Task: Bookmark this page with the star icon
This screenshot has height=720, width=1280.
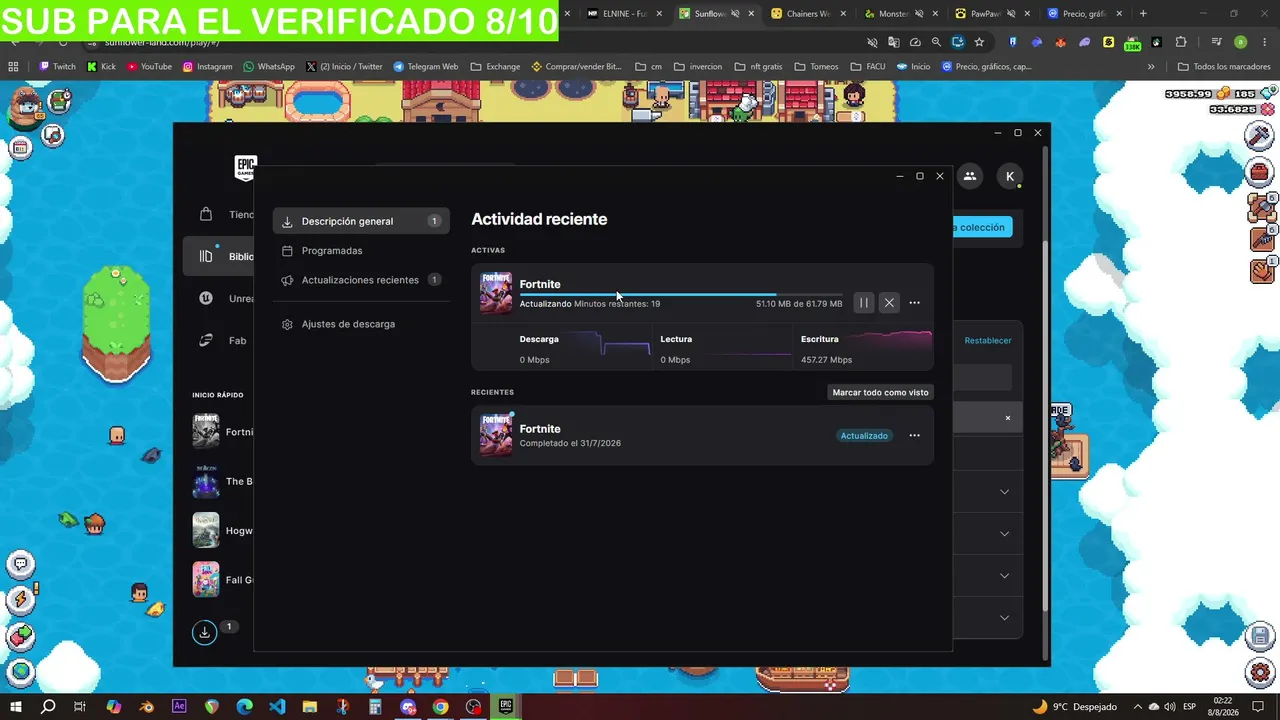Action: tap(979, 42)
